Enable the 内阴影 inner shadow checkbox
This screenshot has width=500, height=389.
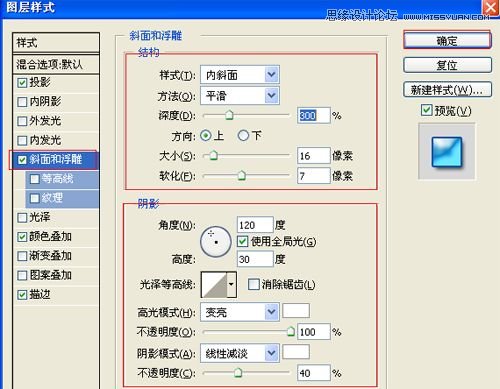pos(22,102)
